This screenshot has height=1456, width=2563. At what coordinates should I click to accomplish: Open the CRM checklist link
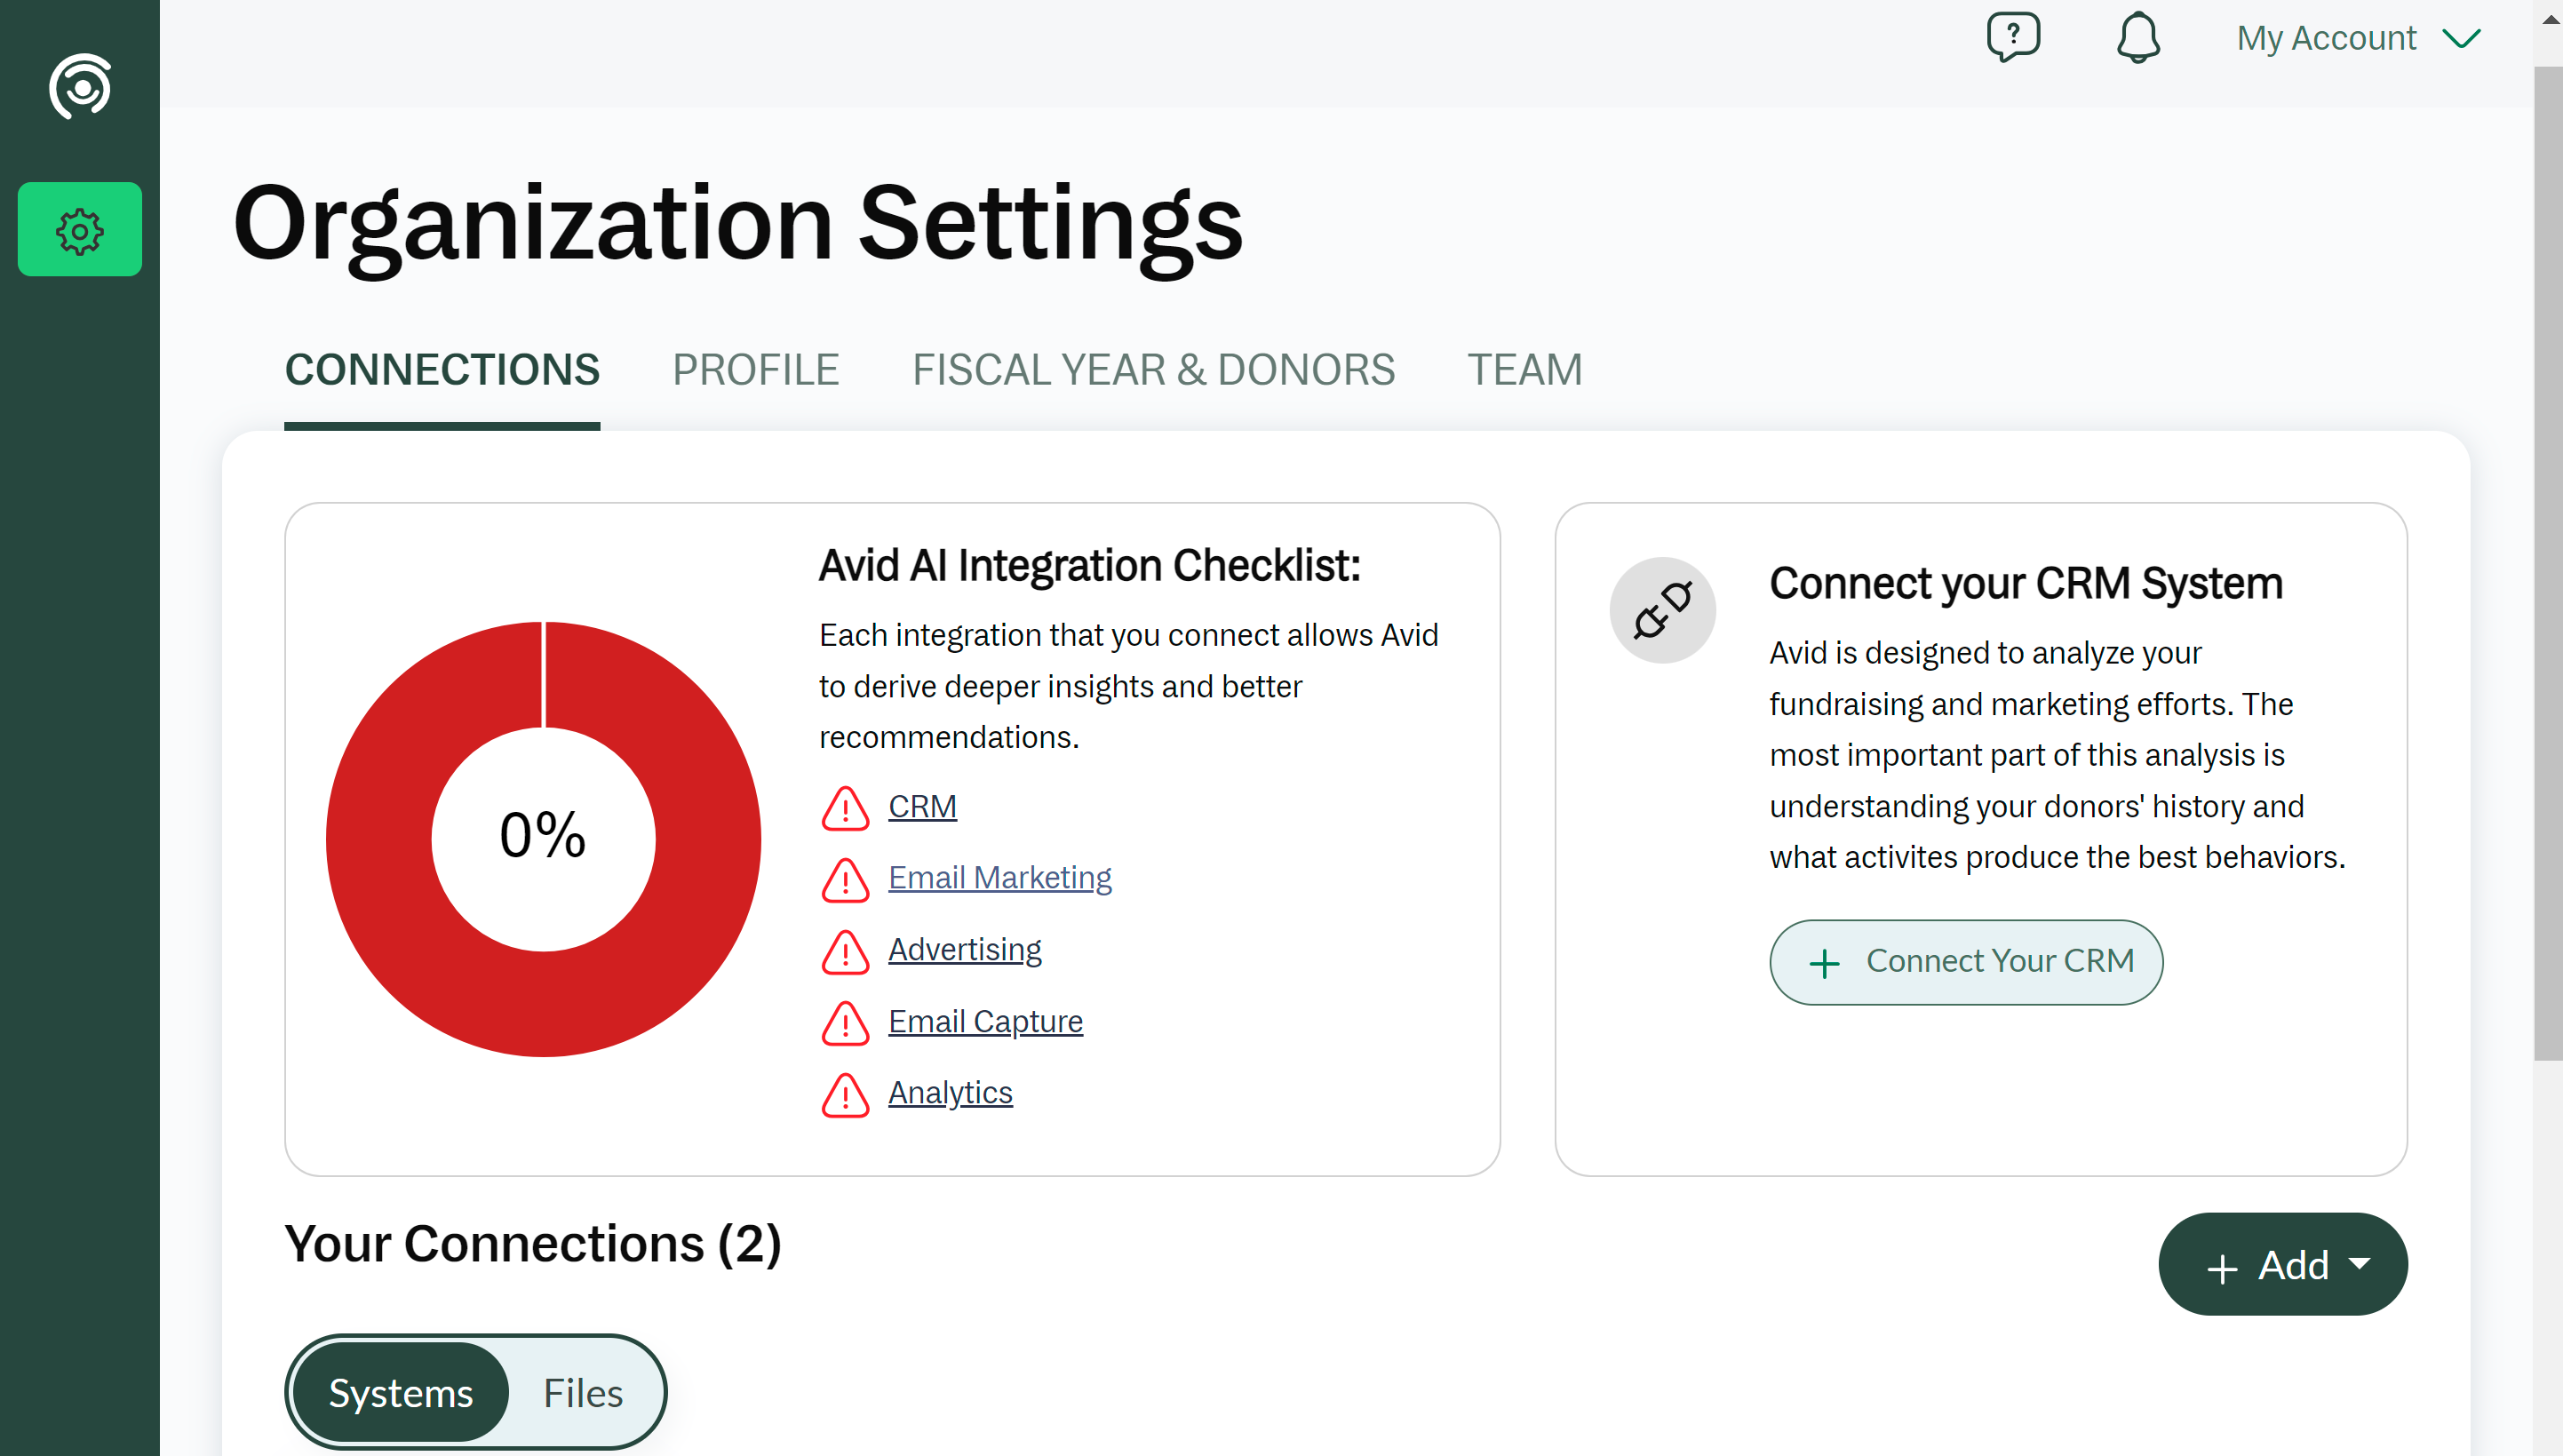click(x=922, y=807)
